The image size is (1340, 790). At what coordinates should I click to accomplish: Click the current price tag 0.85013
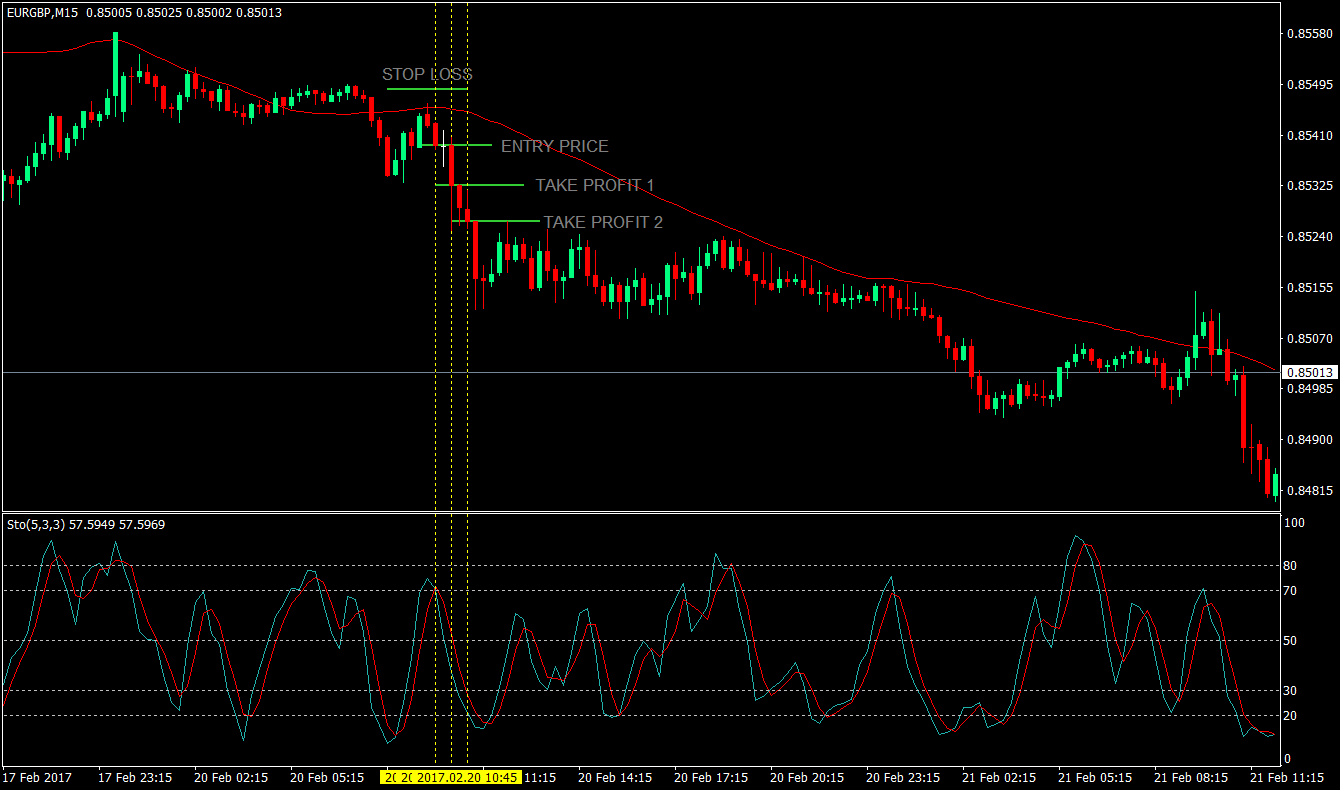[1309, 372]
